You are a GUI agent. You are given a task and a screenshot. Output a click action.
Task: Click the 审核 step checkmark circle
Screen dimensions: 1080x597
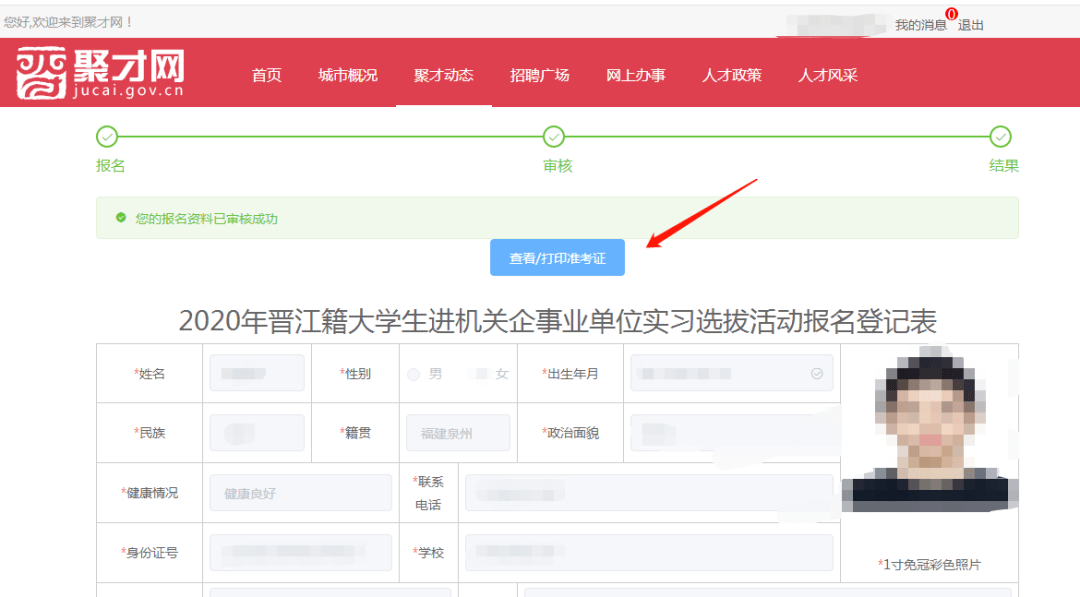(x=554, y=137)
